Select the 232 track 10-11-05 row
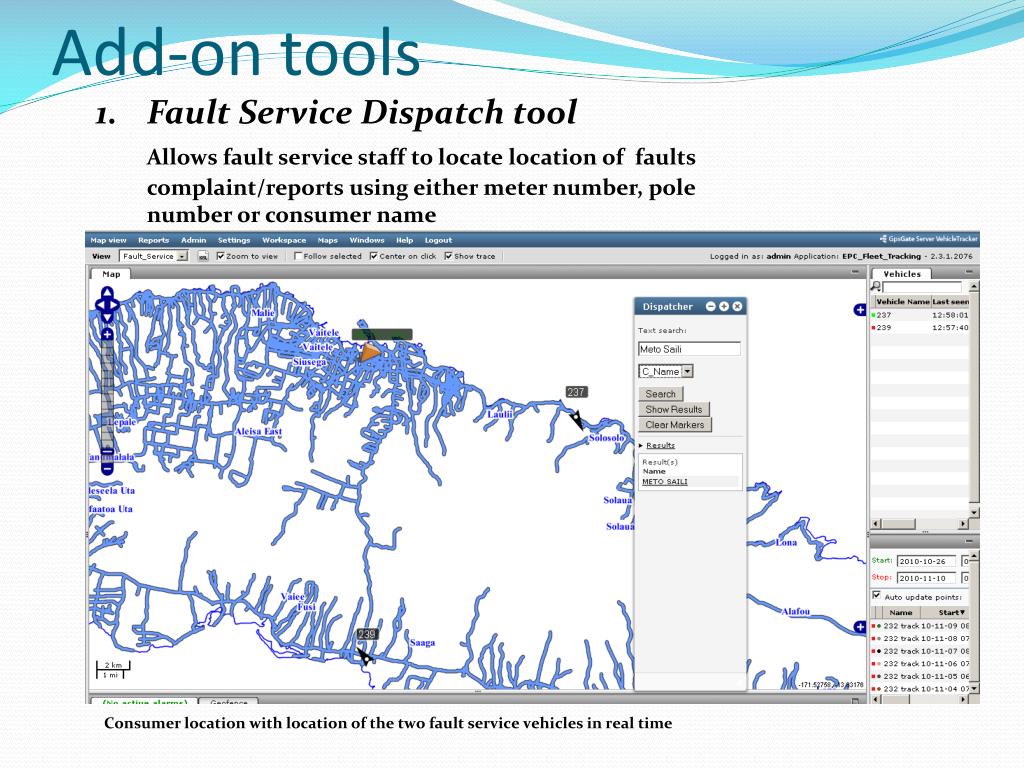Screen dimensions: 1024x768 (920, 677)
